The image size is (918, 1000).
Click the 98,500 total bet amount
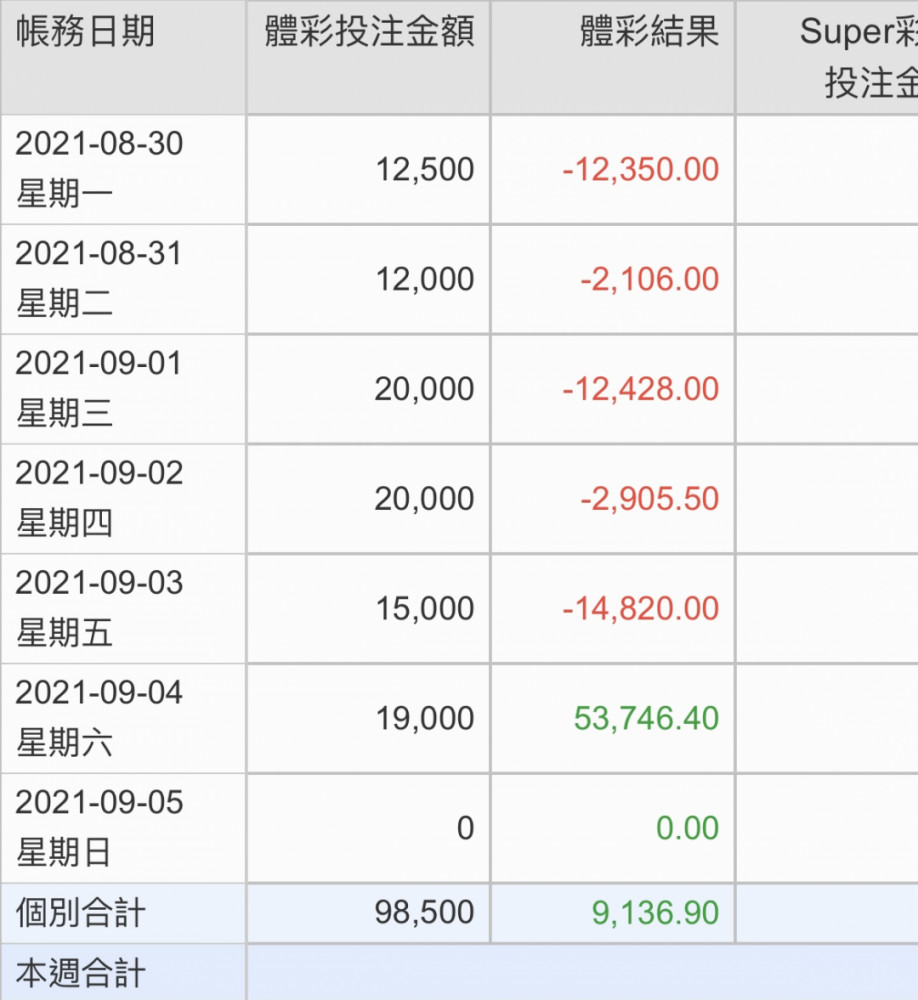pyautogui.click(x=425, y=913)
